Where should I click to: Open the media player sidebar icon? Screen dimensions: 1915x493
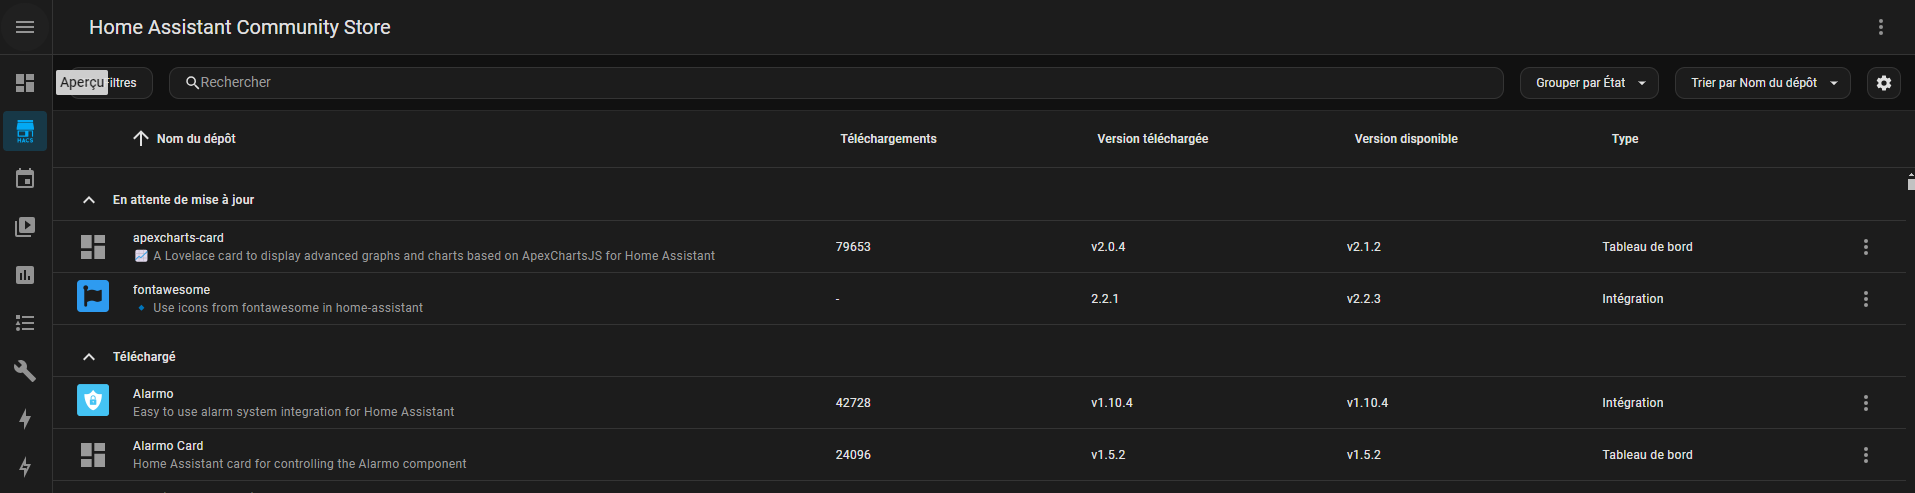[x=25, y=227]
